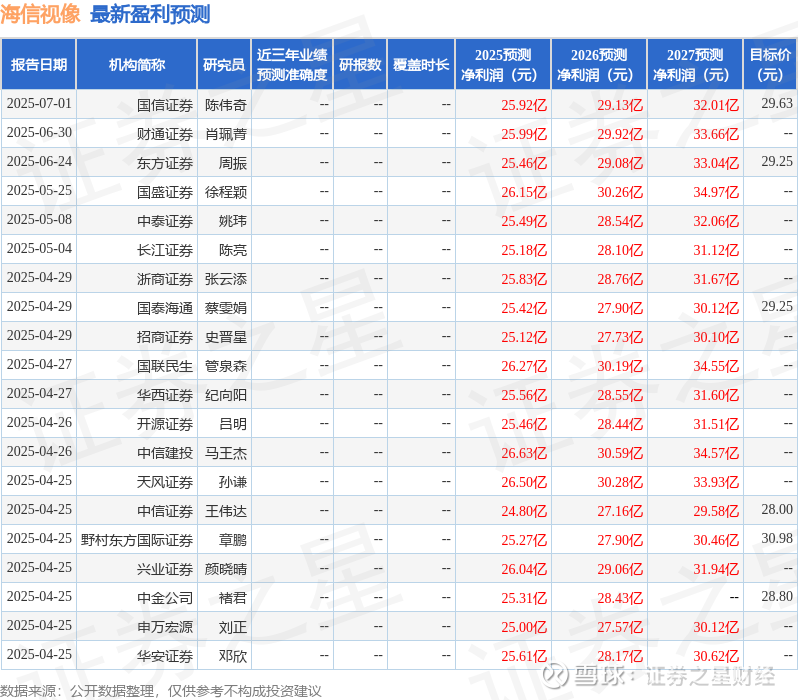Screen dimensions: 798x700
Task: Click the 26.63亿 profit value
Action: (524, 454)
